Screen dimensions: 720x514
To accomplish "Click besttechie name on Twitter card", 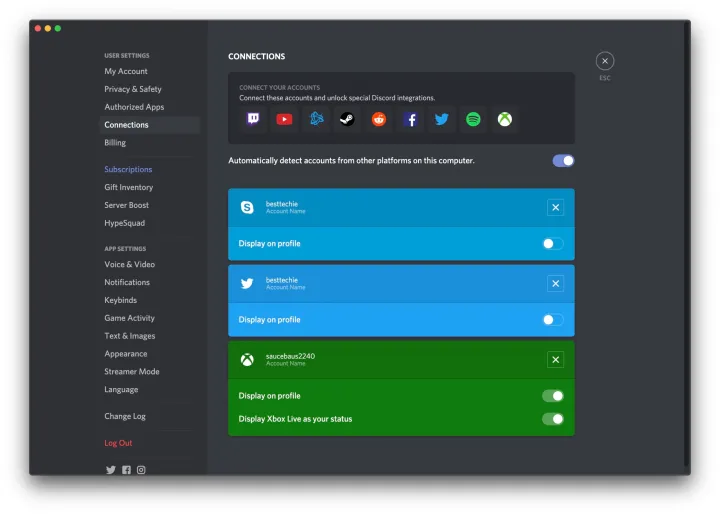I will [x=281, y=280].
